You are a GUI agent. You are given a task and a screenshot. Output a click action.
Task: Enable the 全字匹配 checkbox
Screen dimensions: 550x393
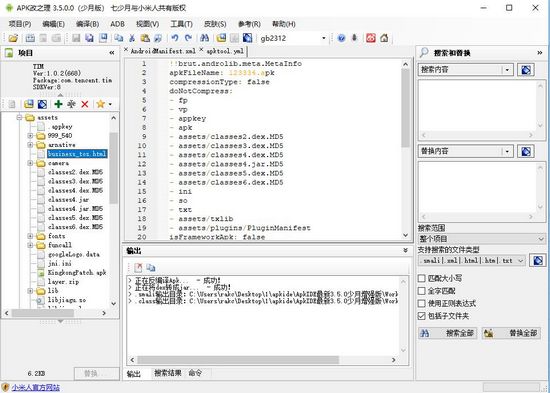coord(422,291)
